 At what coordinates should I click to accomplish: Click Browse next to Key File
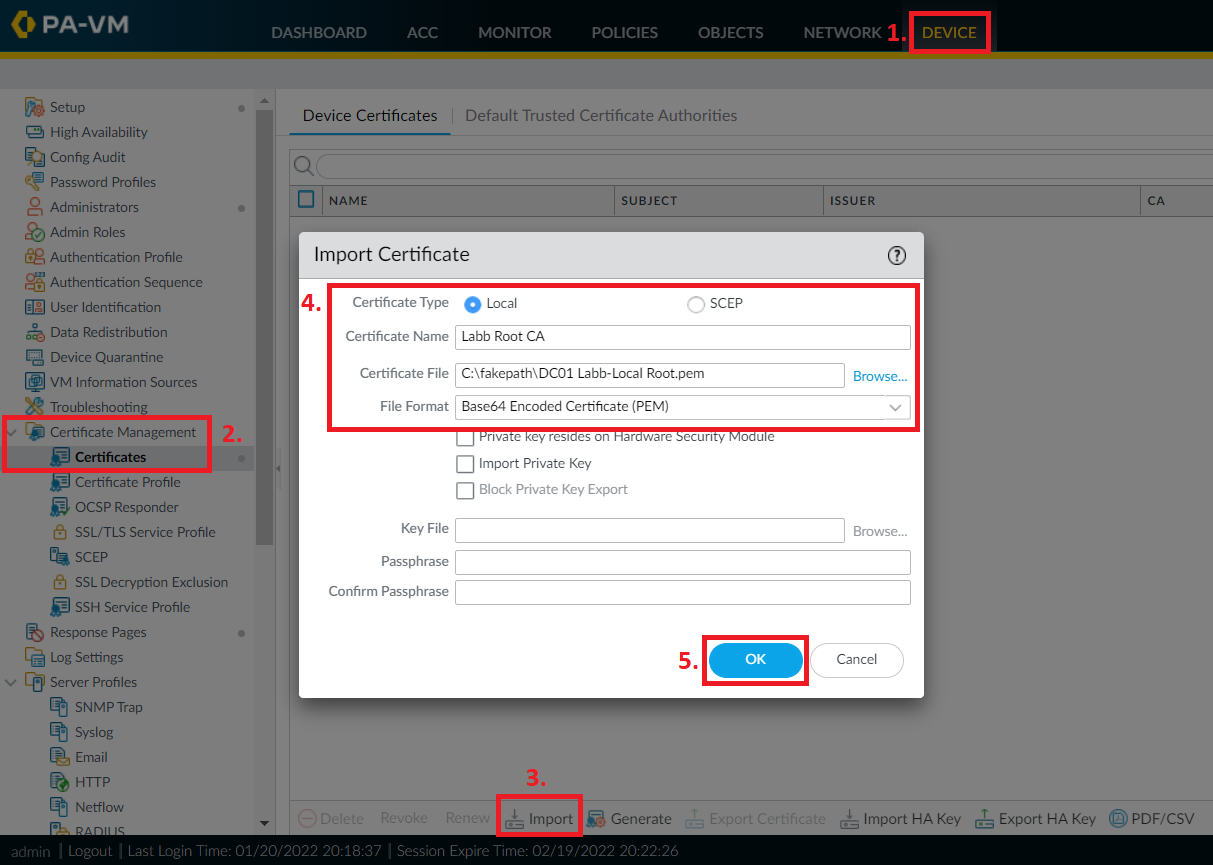878,528
